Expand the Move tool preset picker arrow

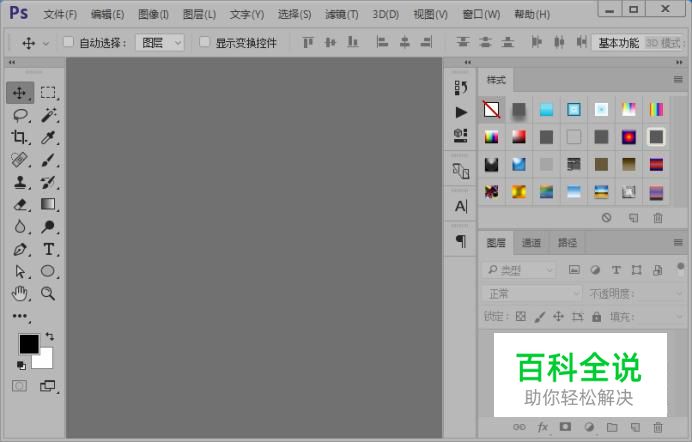46,44
